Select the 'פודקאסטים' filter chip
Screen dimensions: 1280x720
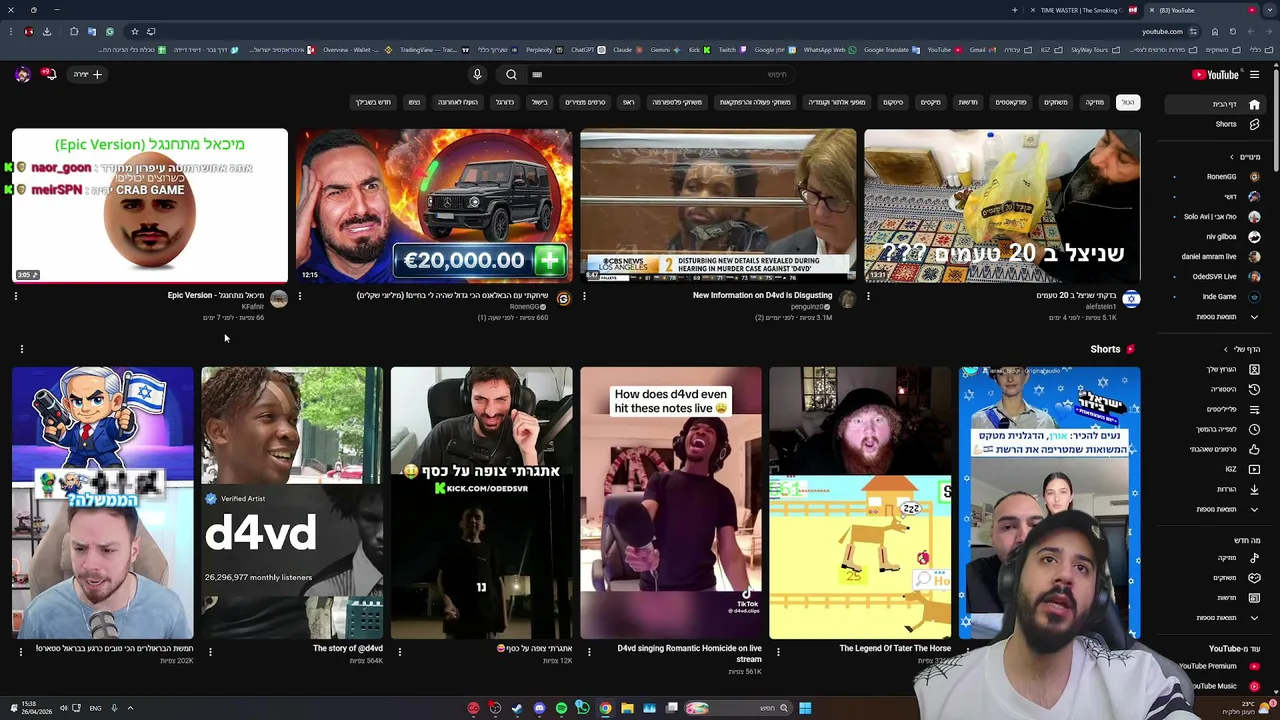click(1011, 102)
